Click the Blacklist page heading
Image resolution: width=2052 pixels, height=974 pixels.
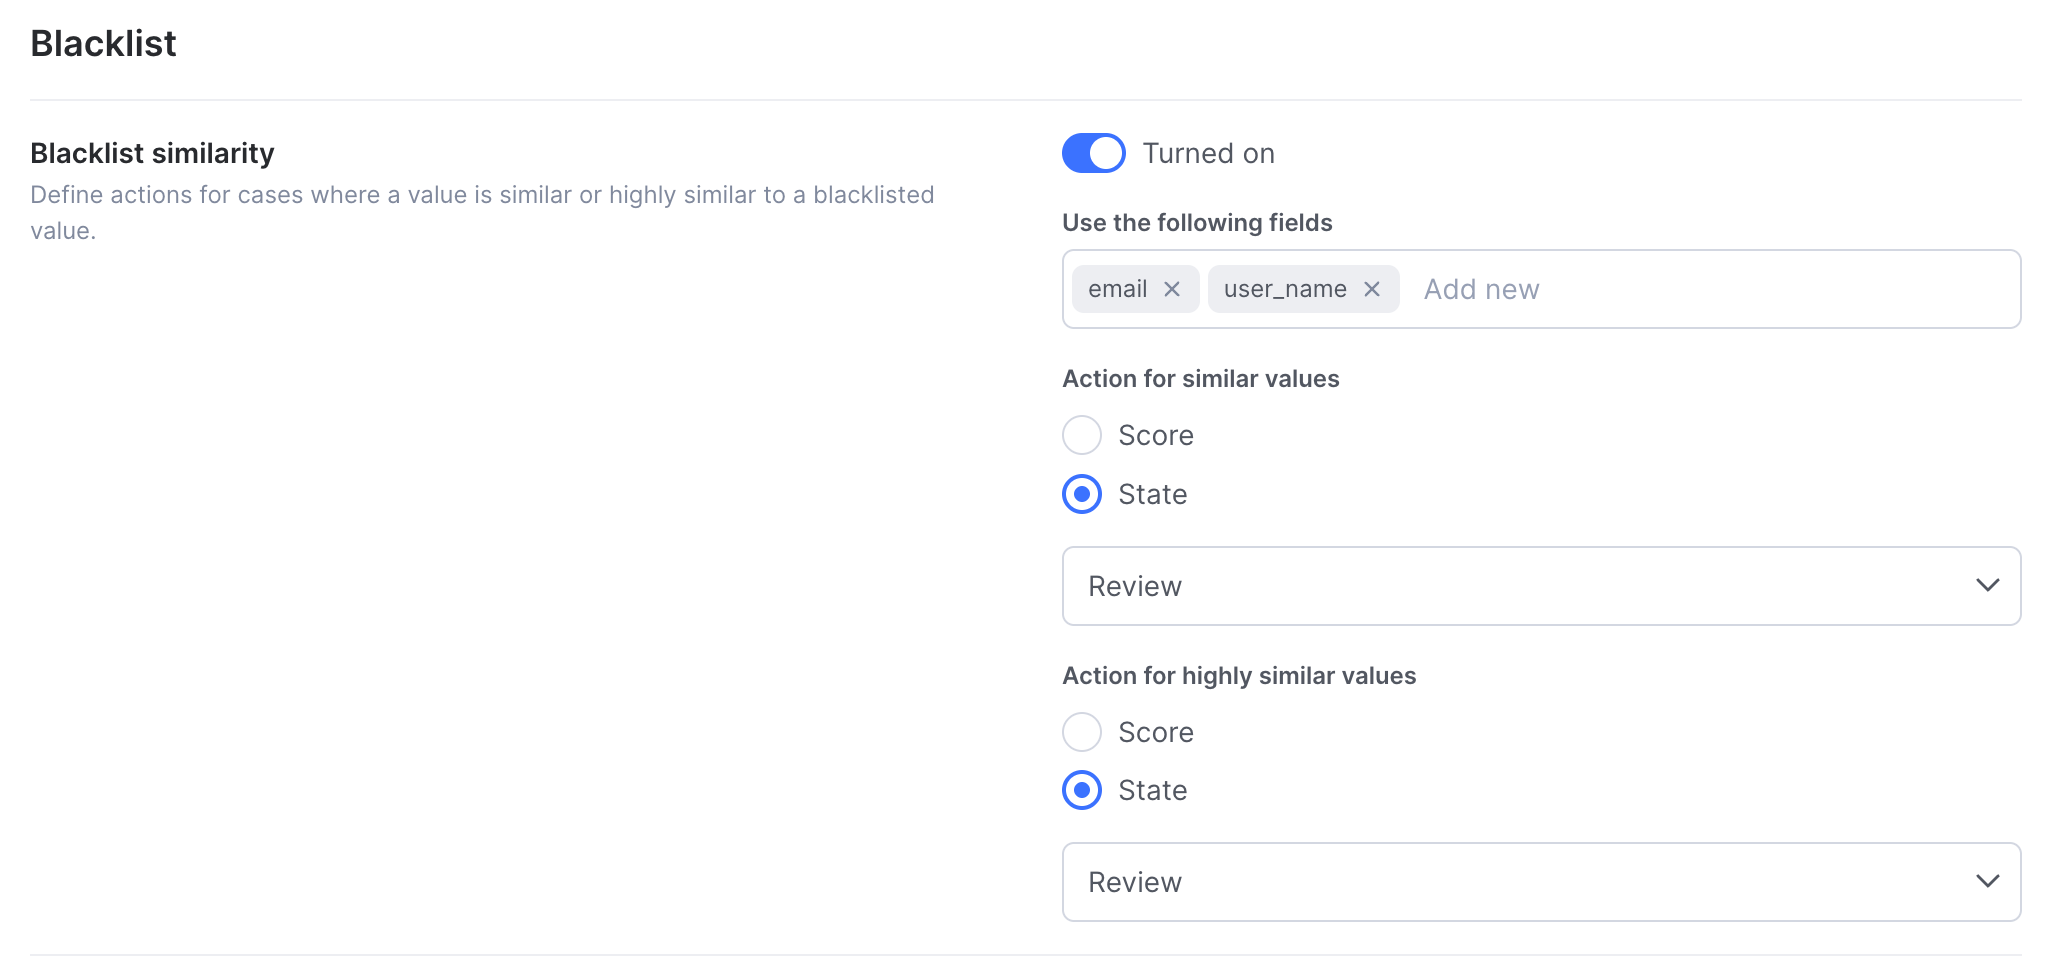[103, 44]
